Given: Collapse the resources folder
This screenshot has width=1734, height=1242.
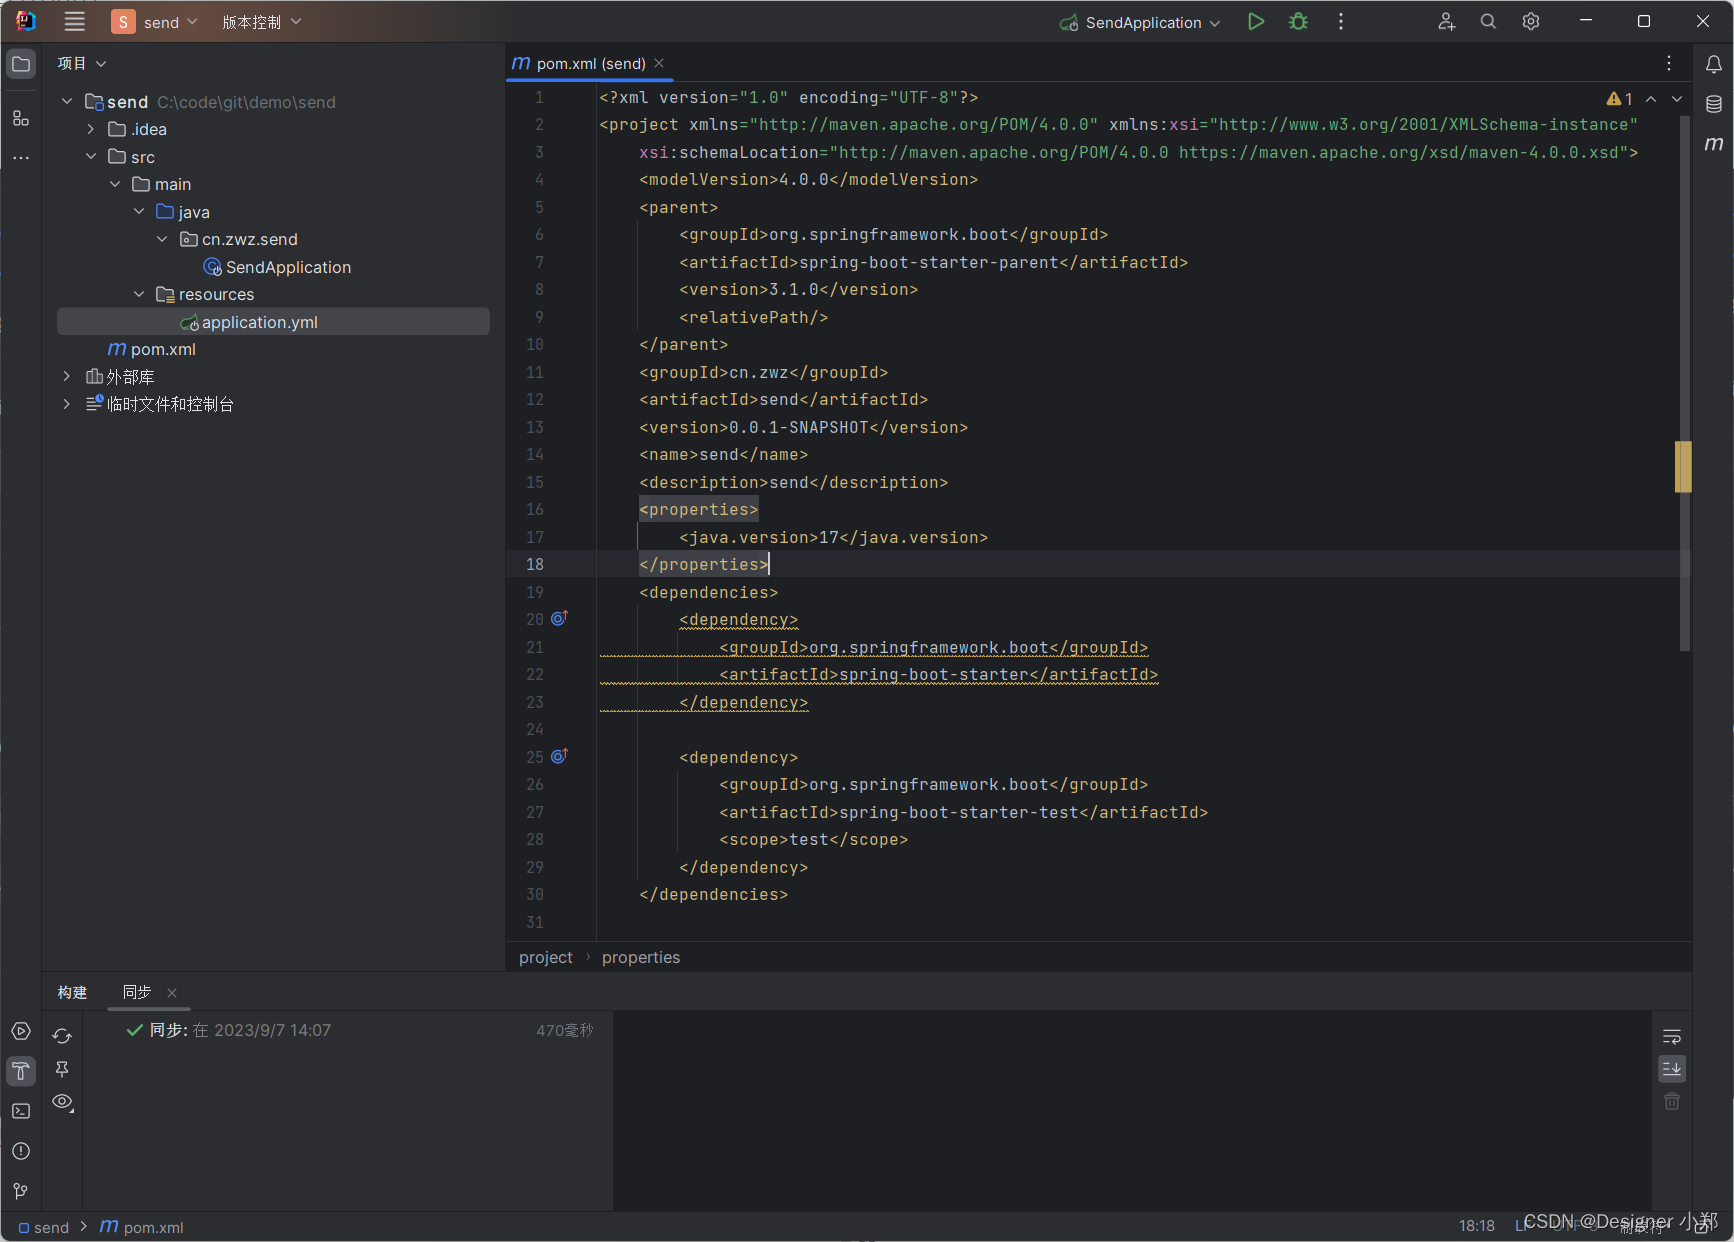Looking at the screenshot, I should (x=139, y=294).
